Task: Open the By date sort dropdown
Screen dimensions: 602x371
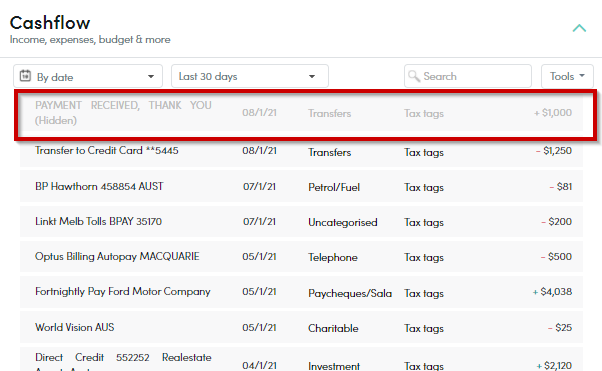Action: click(x=88, y=76)
